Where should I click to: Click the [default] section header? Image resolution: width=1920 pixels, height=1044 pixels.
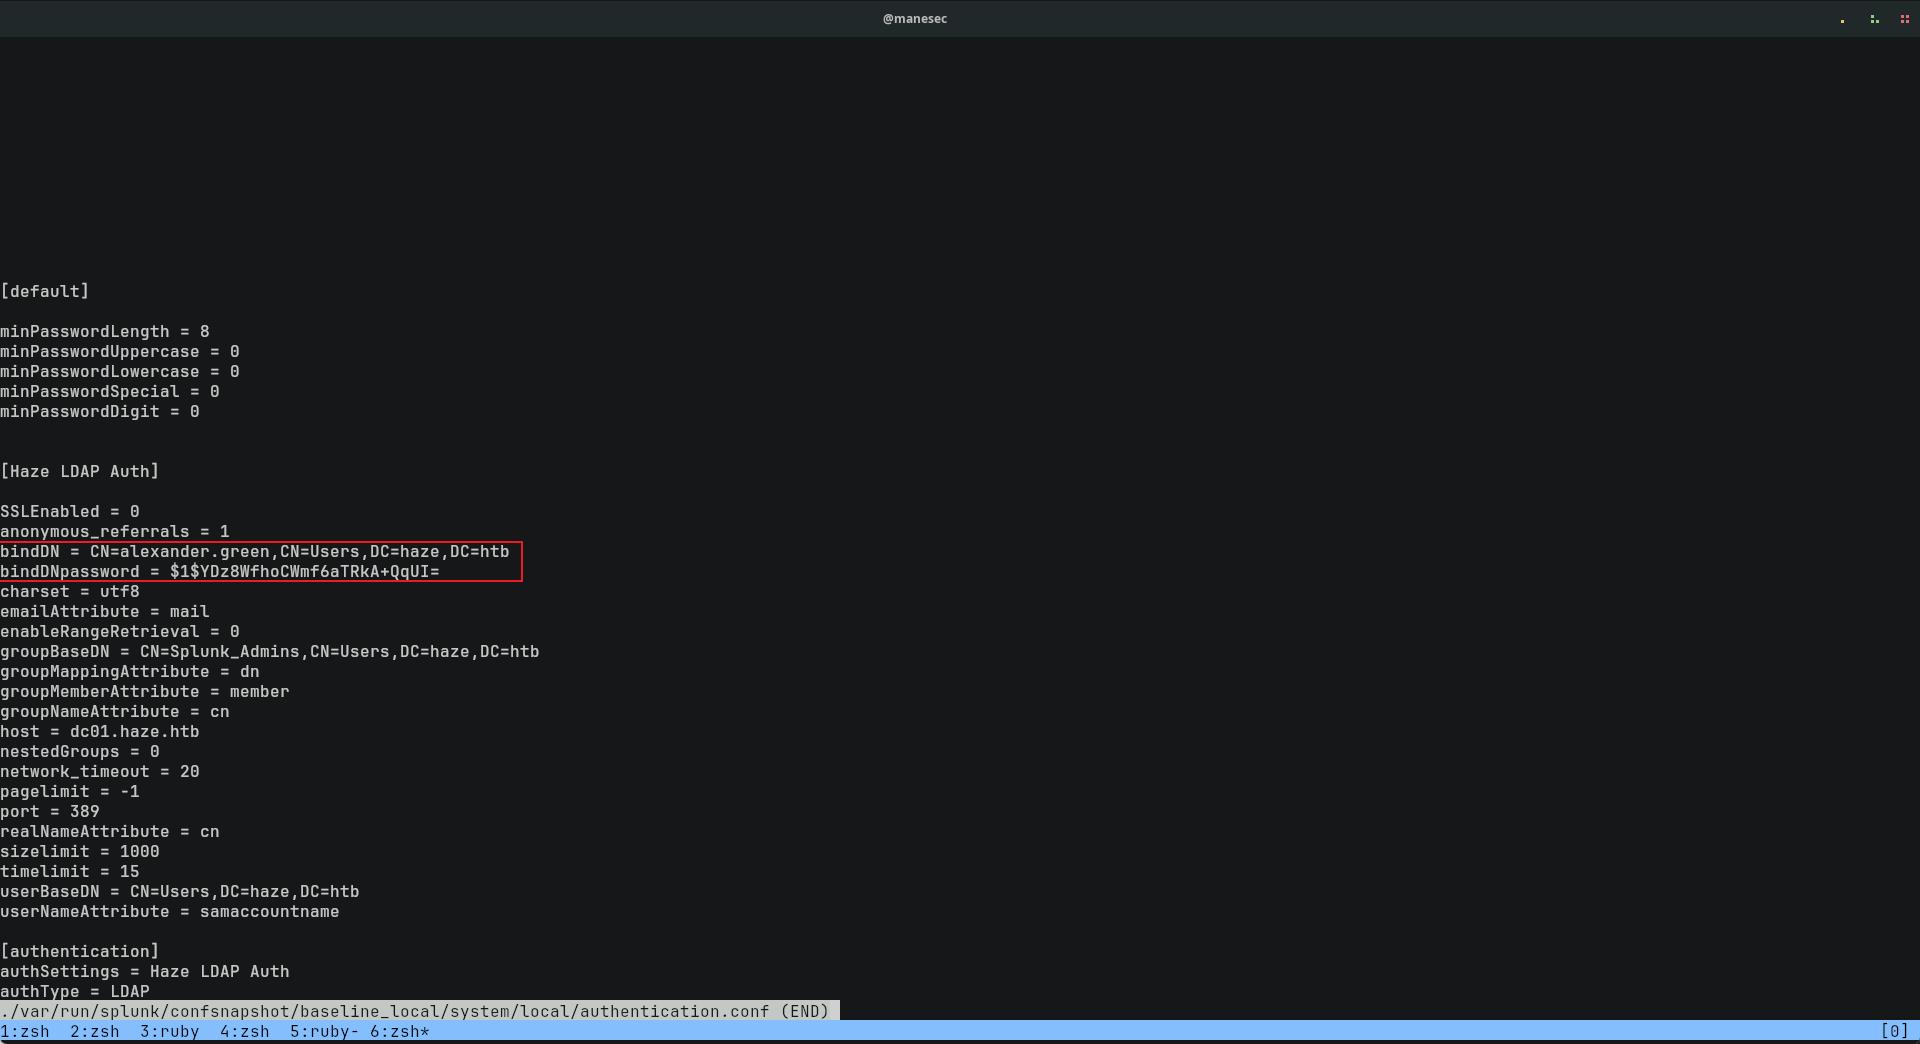click(x=45, y=292)
